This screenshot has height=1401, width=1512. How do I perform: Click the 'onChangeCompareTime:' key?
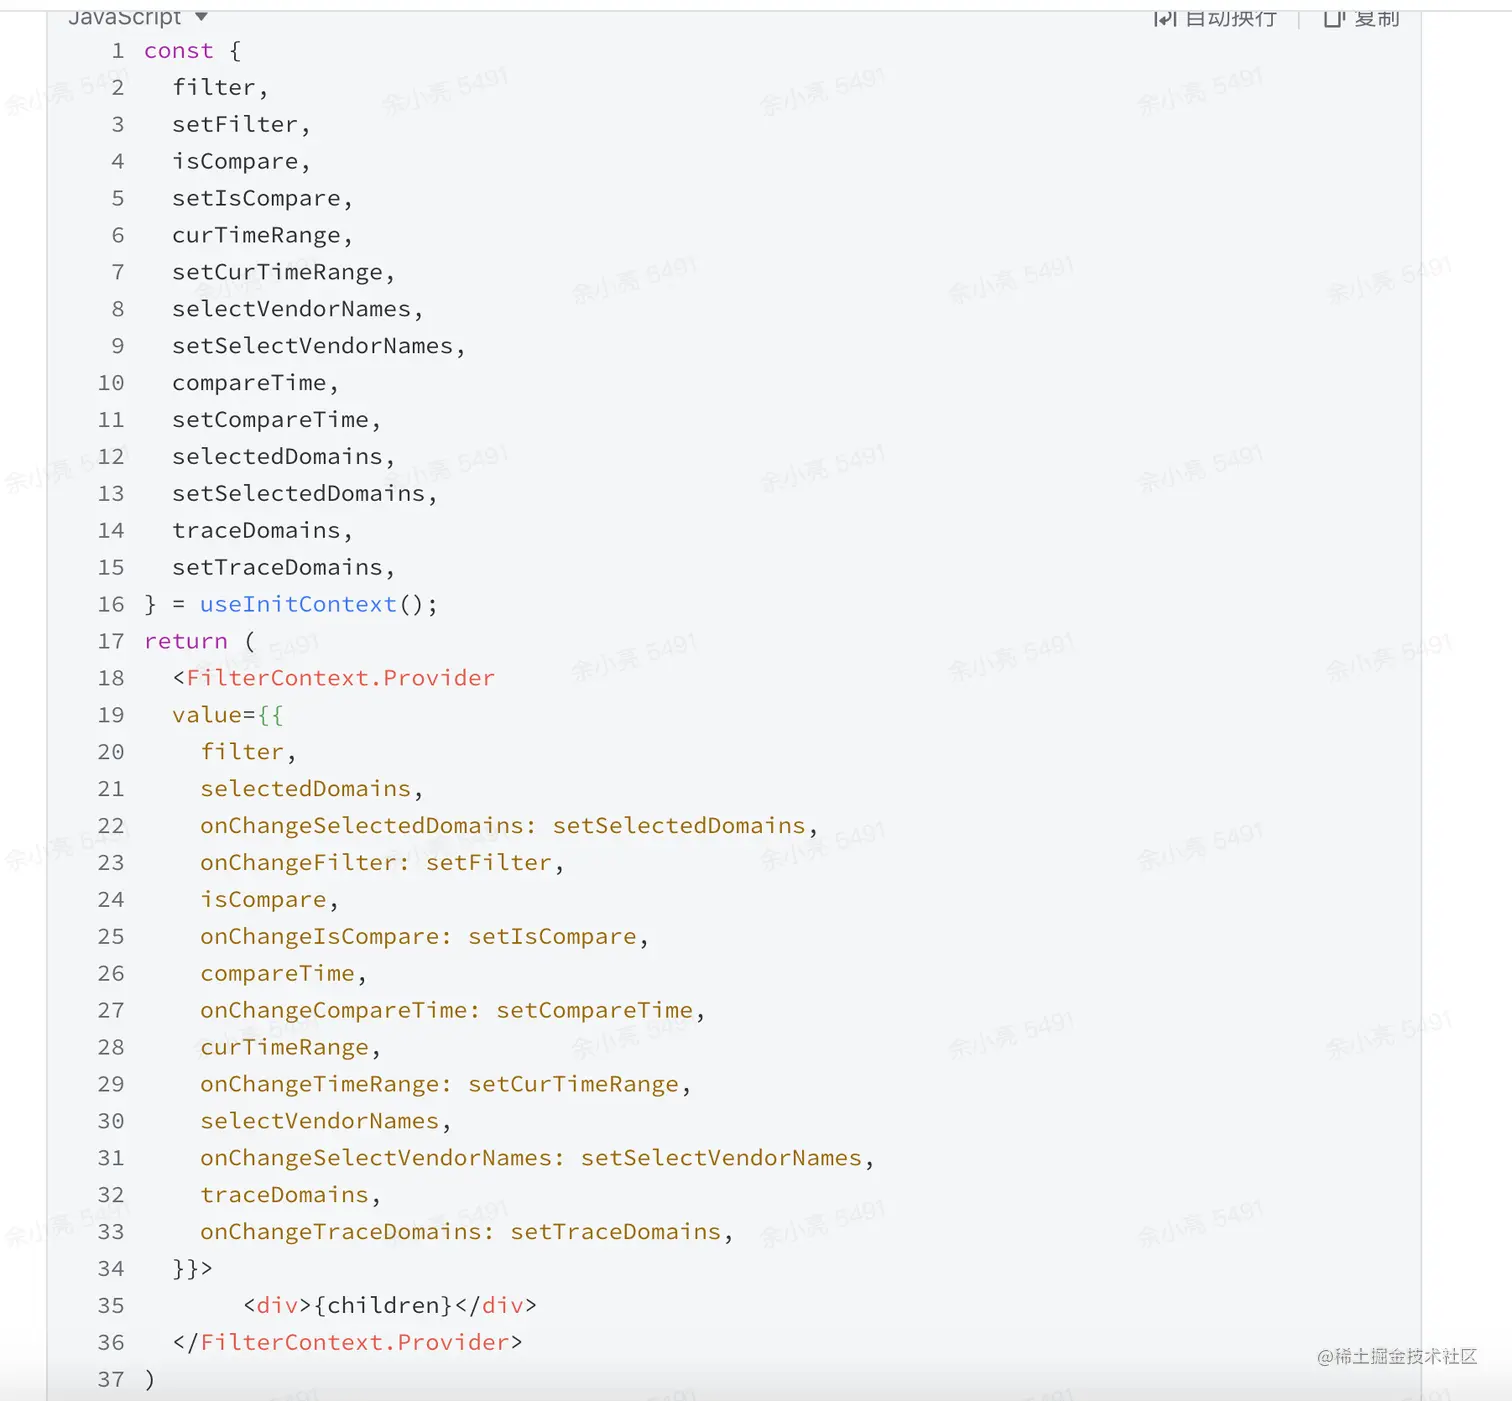pyautogui.click(x=340, y=1011)
